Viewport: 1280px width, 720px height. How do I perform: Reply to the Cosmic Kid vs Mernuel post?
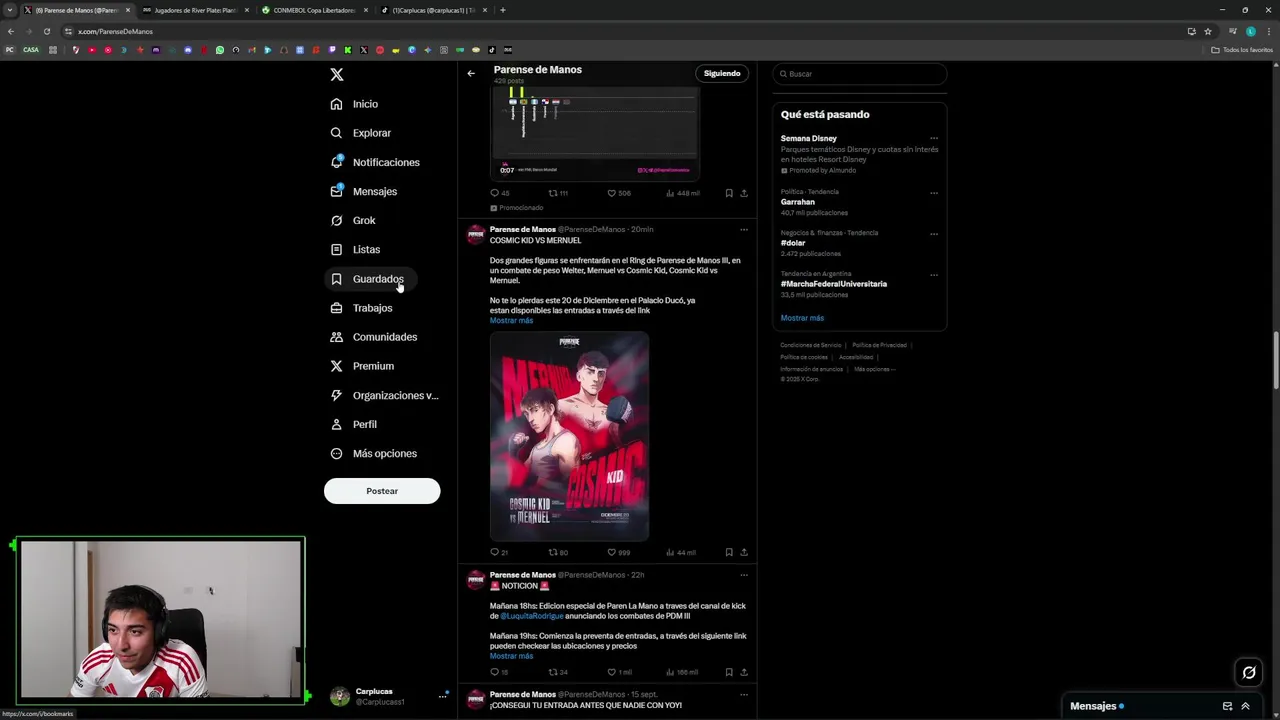499,553
